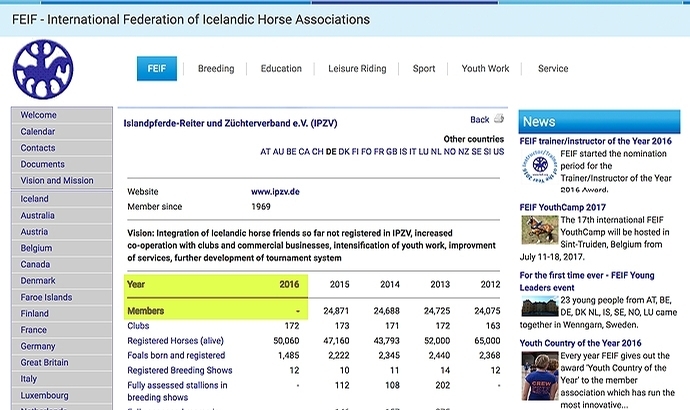Open Finland country page in sidebar
Image resolution: width=690 pixels, height=410 pixels.
(62, 313)
